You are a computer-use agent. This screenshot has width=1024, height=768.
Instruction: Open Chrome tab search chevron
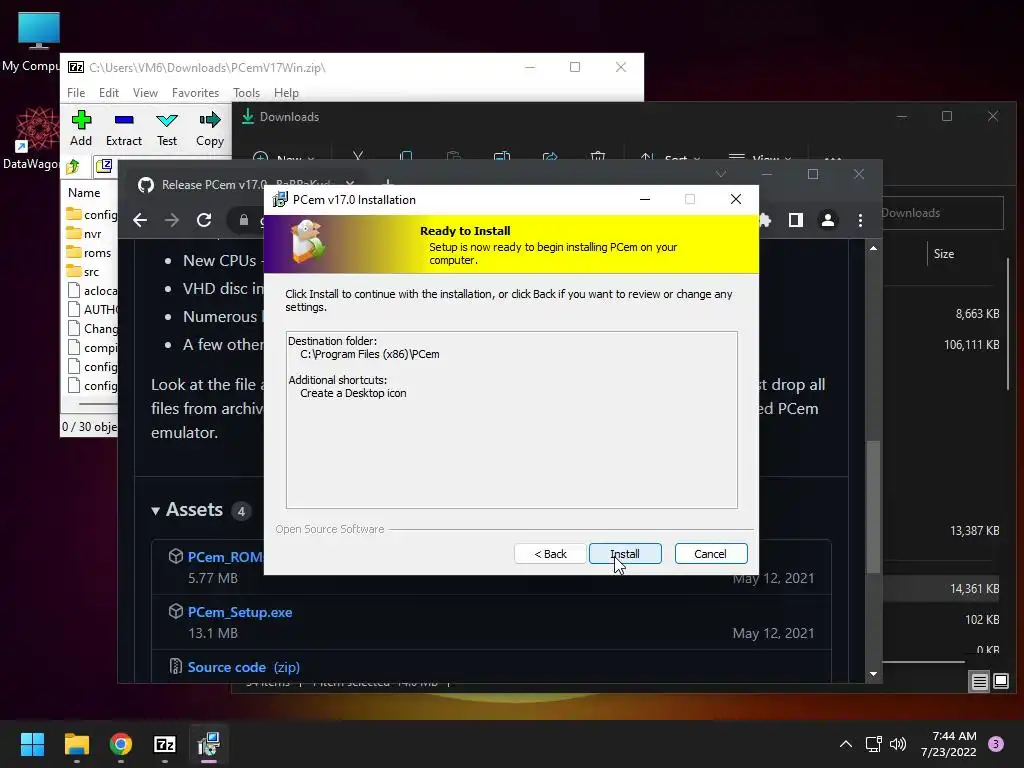pyautogui.click(x=721, y=174)
